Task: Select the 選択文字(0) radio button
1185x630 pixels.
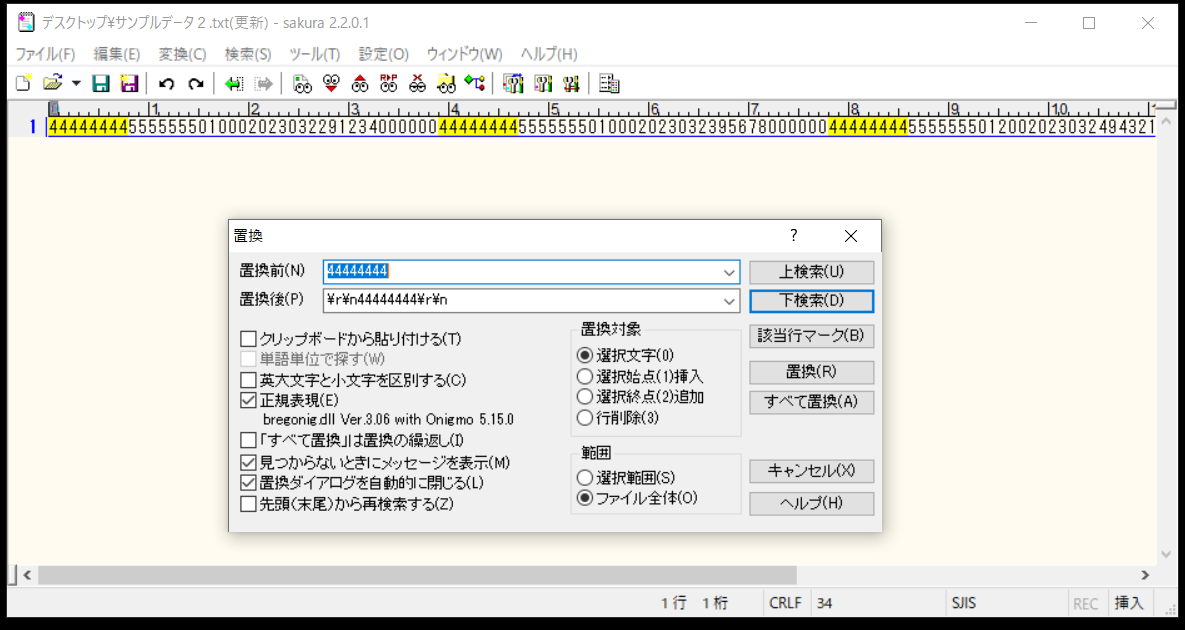Action: tap(584, 354)
